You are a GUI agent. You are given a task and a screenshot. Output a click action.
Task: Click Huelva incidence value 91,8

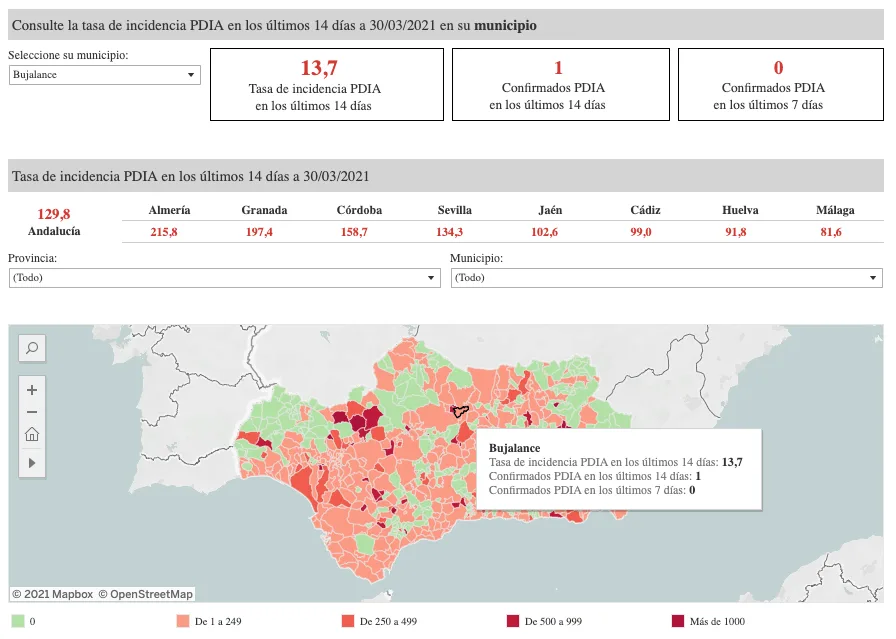pyautogui.click(x=735, y=232)
